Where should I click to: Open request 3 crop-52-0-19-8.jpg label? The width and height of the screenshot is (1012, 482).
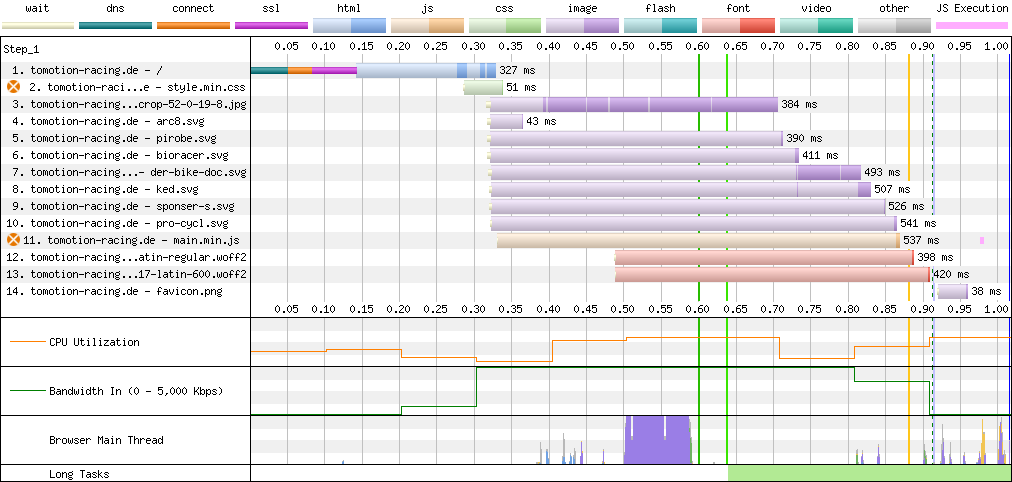[x=128, y=104]
